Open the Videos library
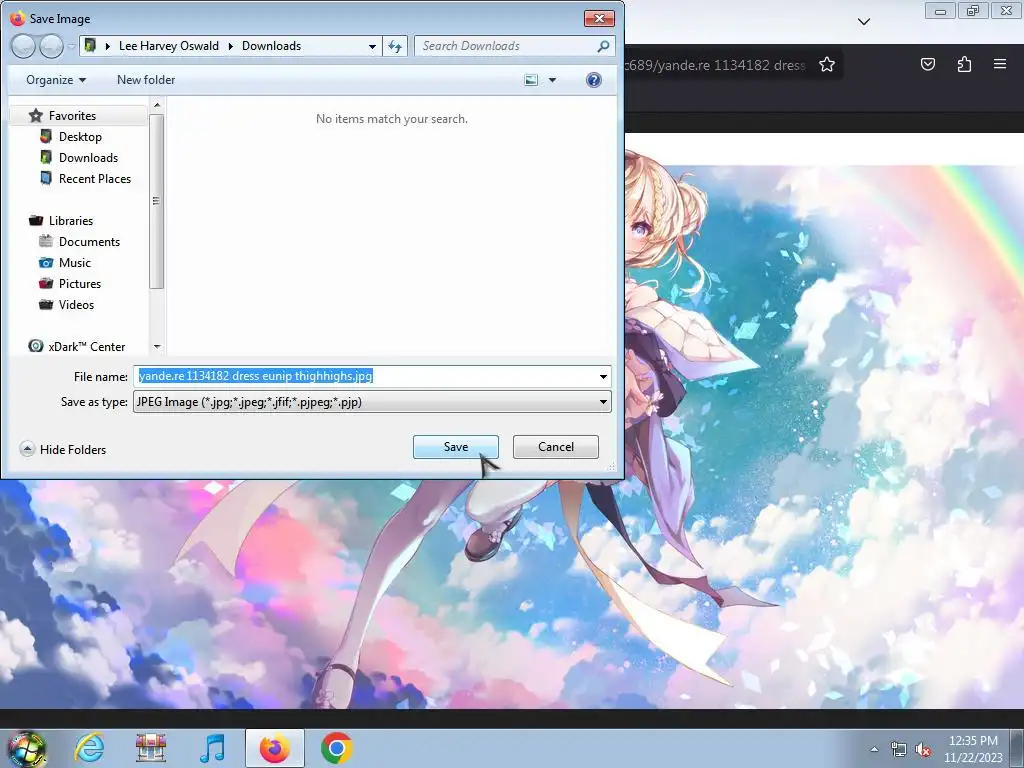The image size is (1024, 768). 76,304
